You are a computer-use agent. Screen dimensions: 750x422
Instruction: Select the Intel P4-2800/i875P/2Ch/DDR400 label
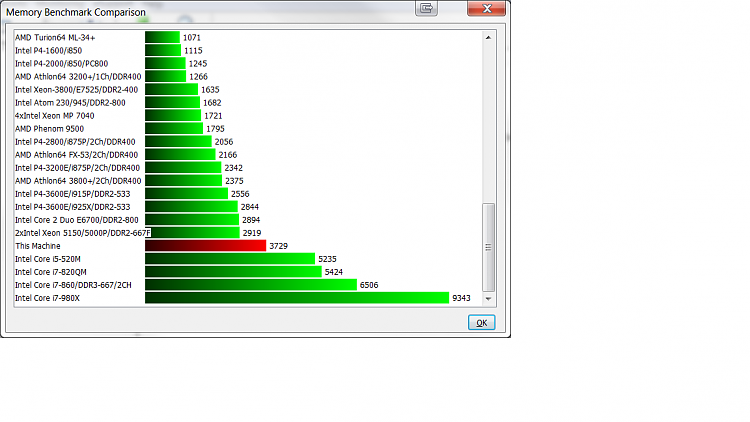tap(75, 142)
